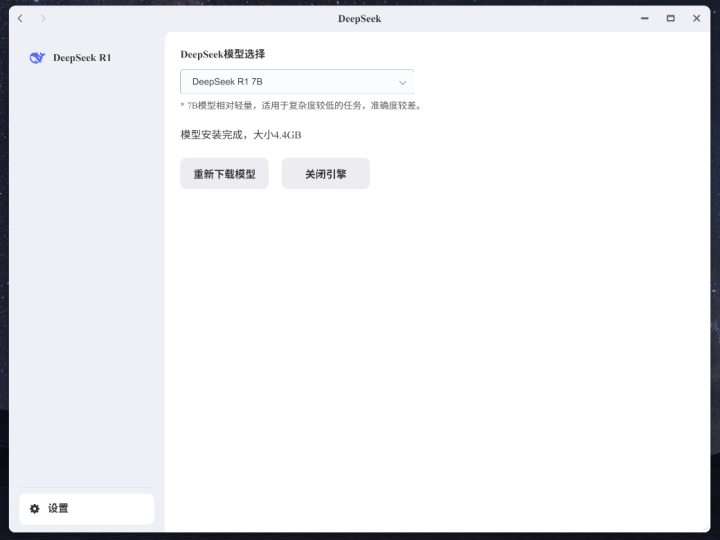The image size is (720, 540).
Task: Click the settings gear icon
Action: pos(35,509)
